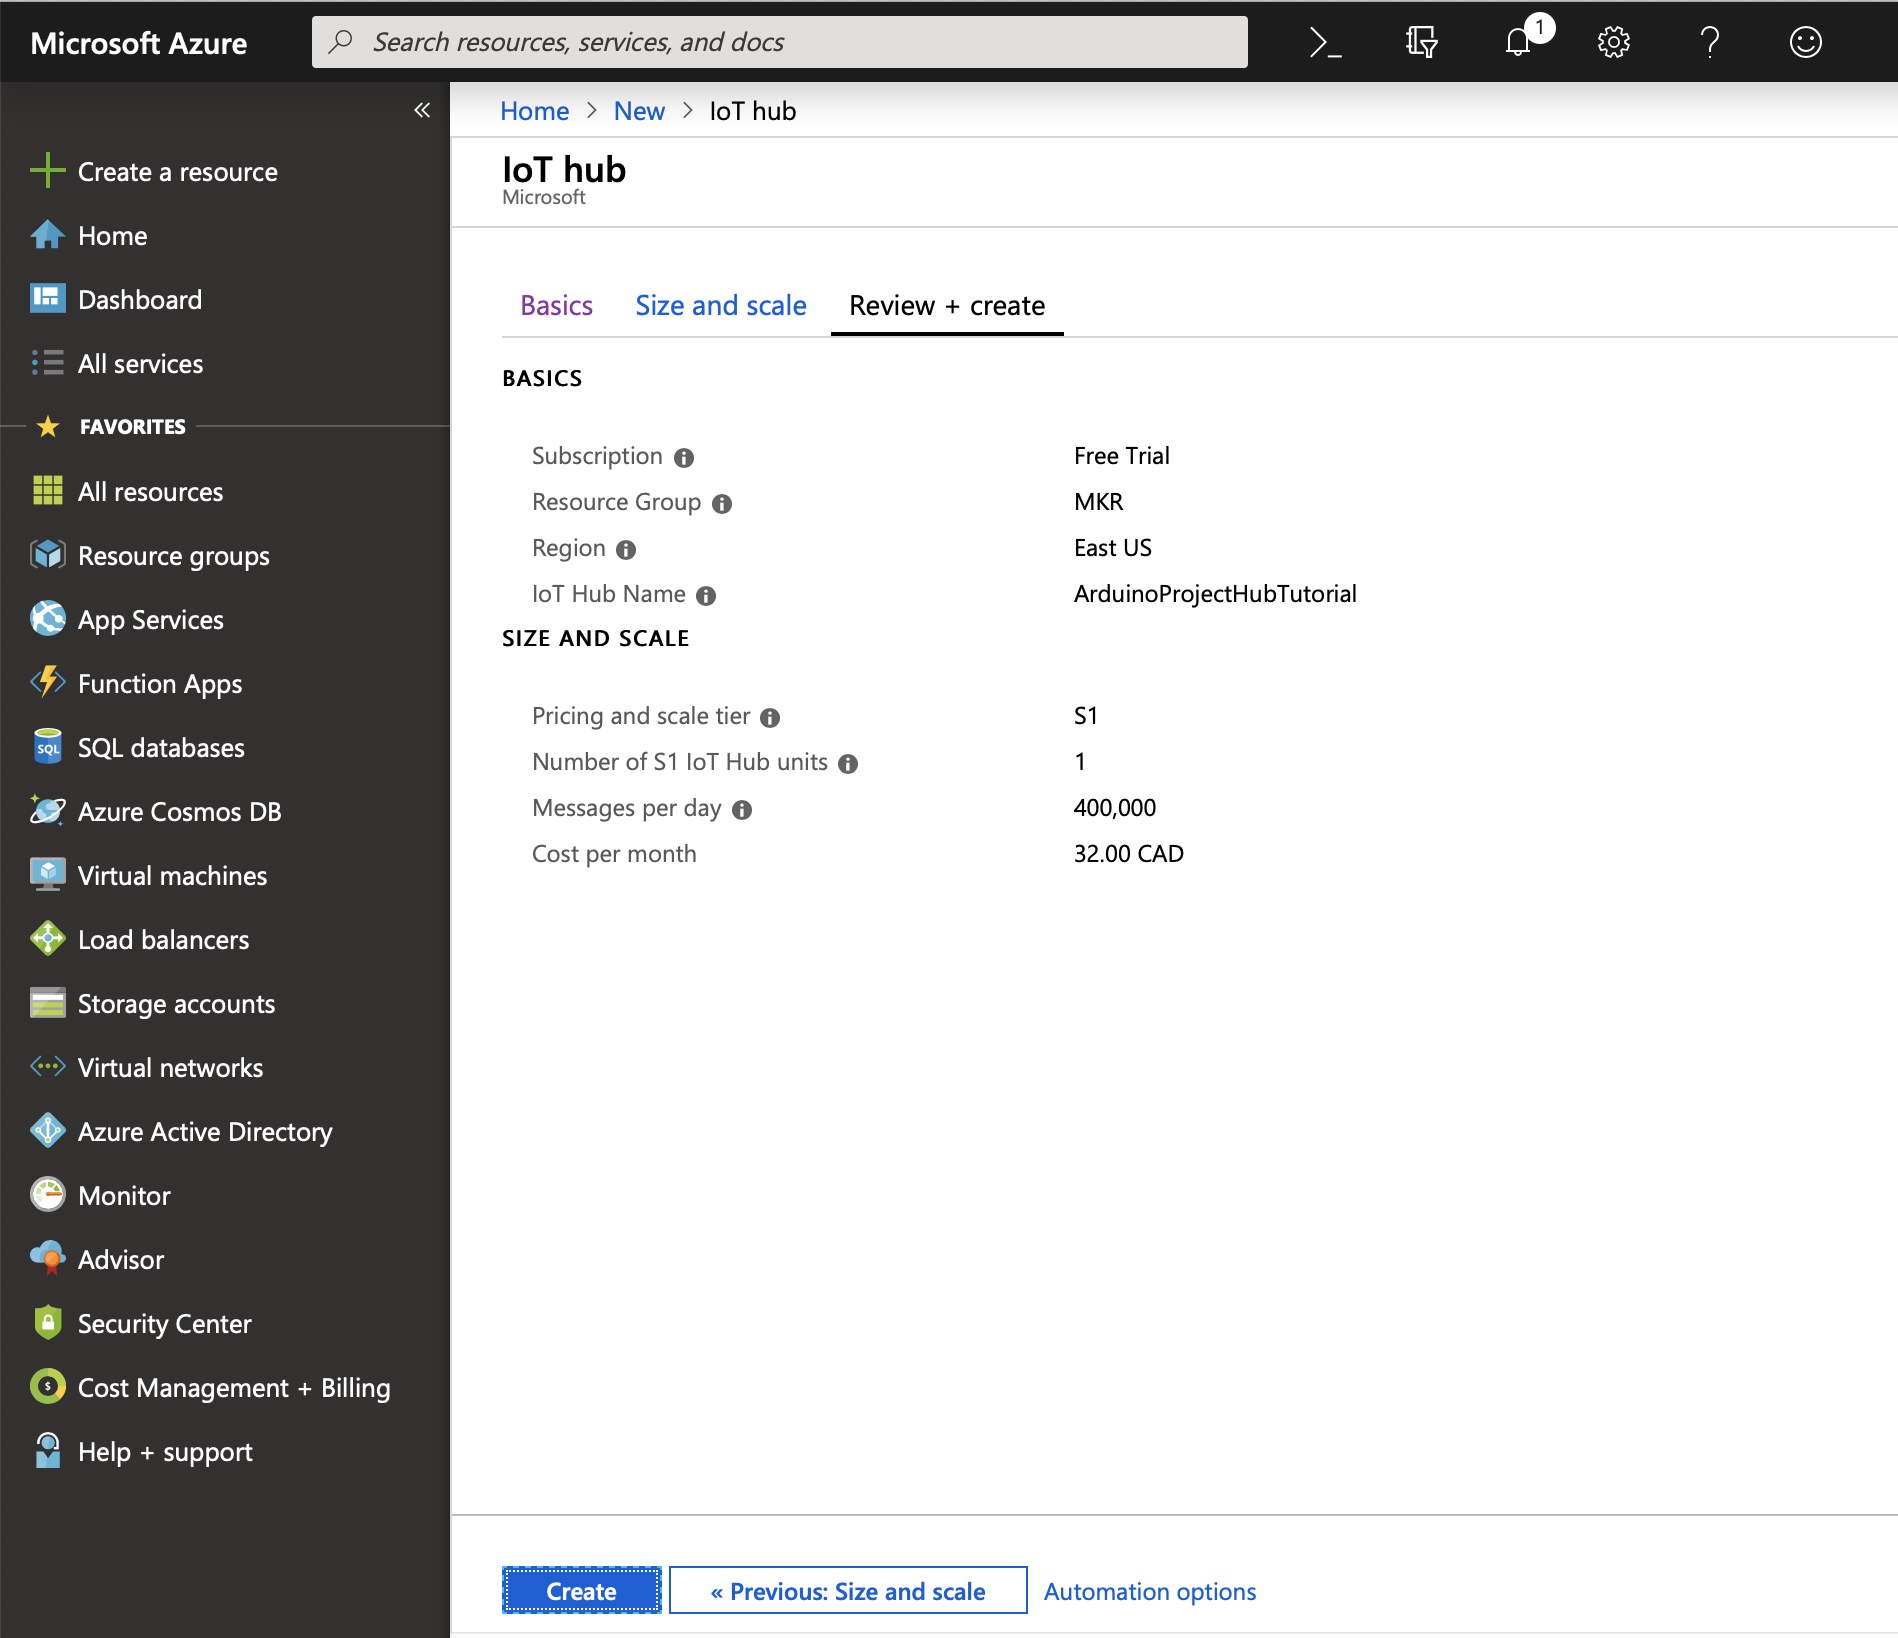View notifications via the bell icon
This screenshot has height=1638, width=1898.
pyautogui.click(x=1518, y=42)
